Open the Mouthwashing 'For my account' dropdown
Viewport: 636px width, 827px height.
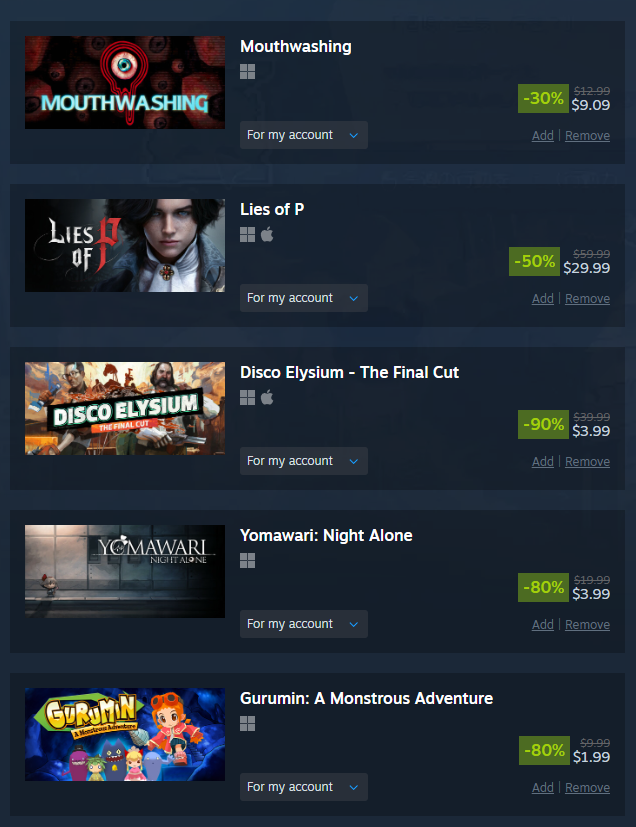pyautogui.click(x=304, y=135)
